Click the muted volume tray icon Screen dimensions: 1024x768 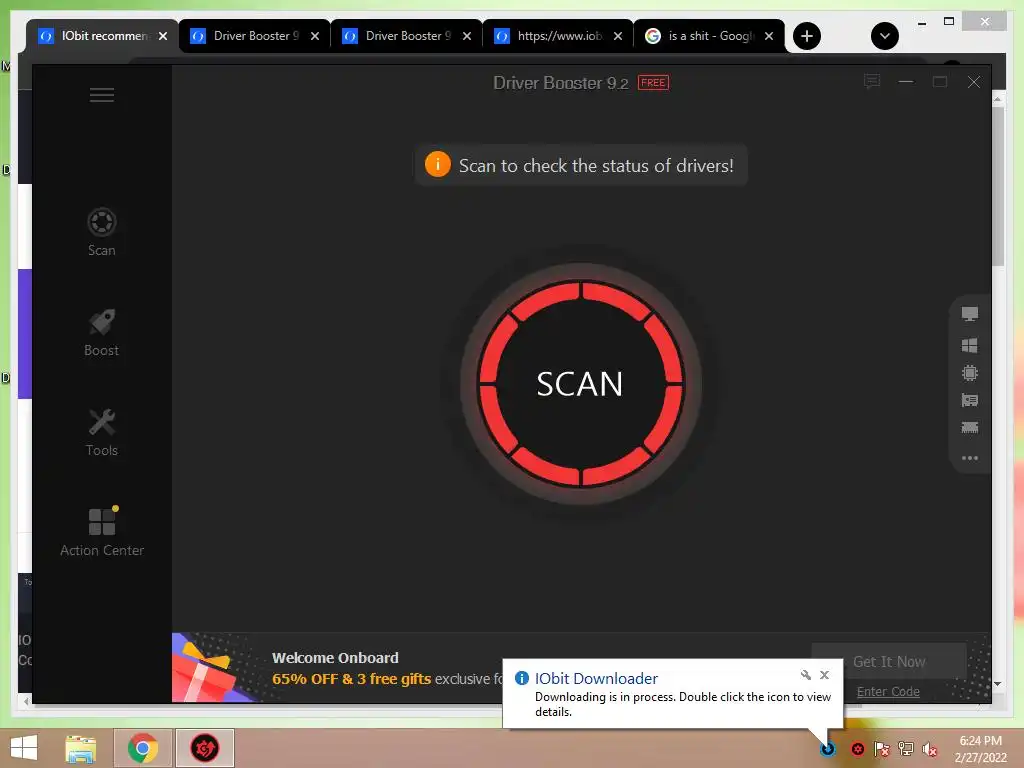(x=930, y=749)
